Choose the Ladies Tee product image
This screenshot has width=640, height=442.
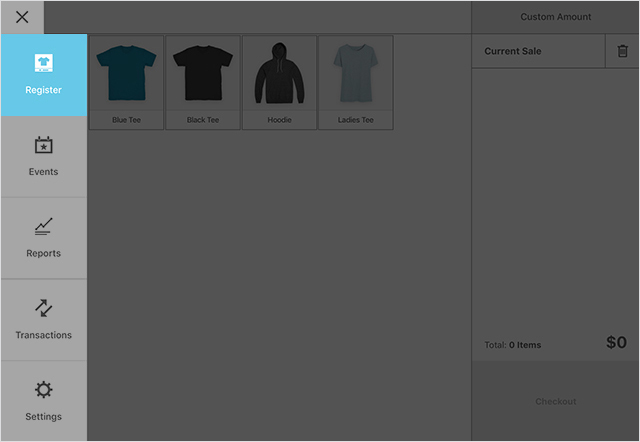pyautogui.click(x=355, y=73)
